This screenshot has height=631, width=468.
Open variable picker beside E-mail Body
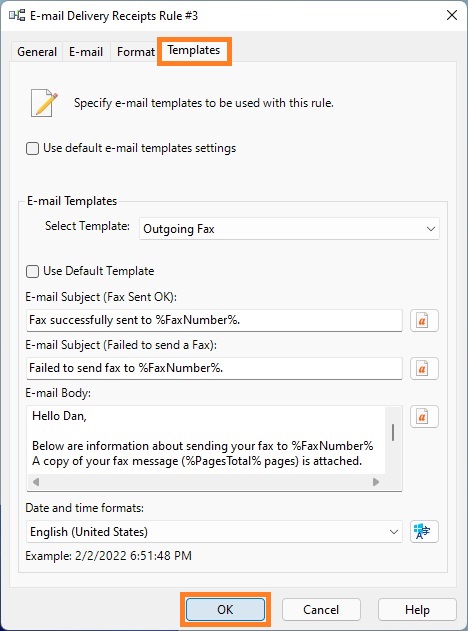click(x=424, y=417)
